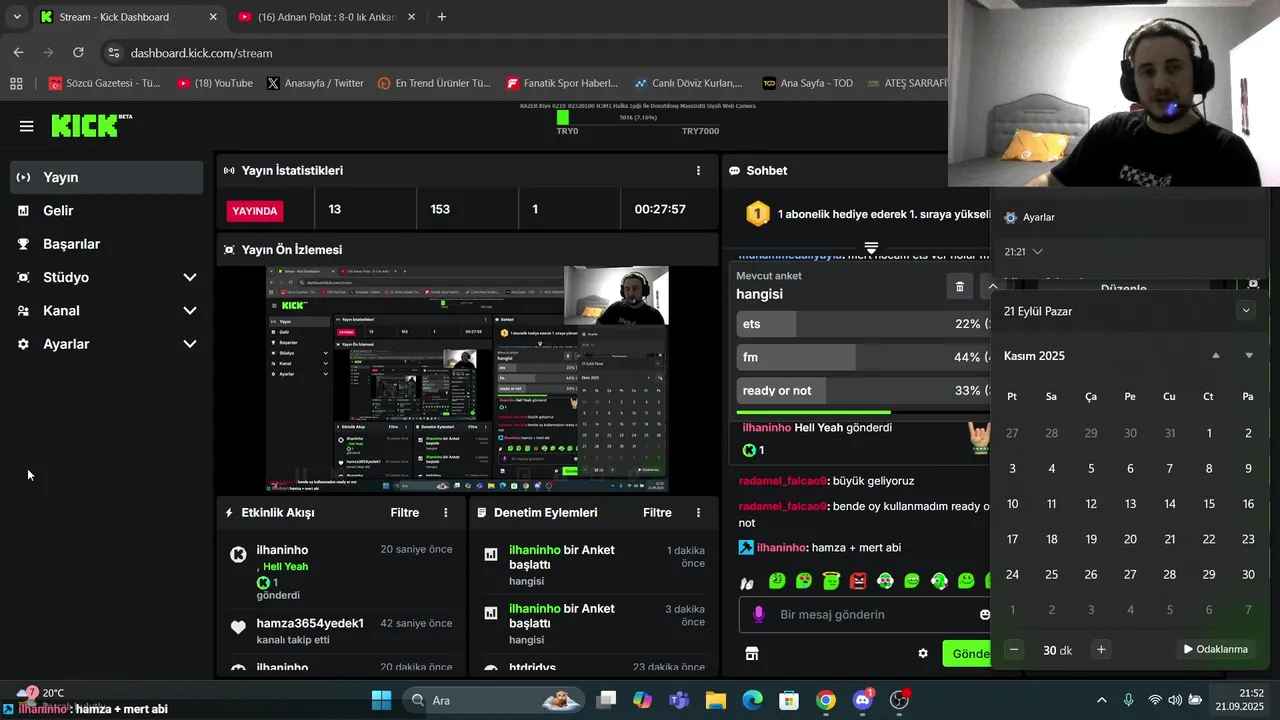Decrease focus time with minus button
The image size is (1280, 720).
tap(1014, 650)
